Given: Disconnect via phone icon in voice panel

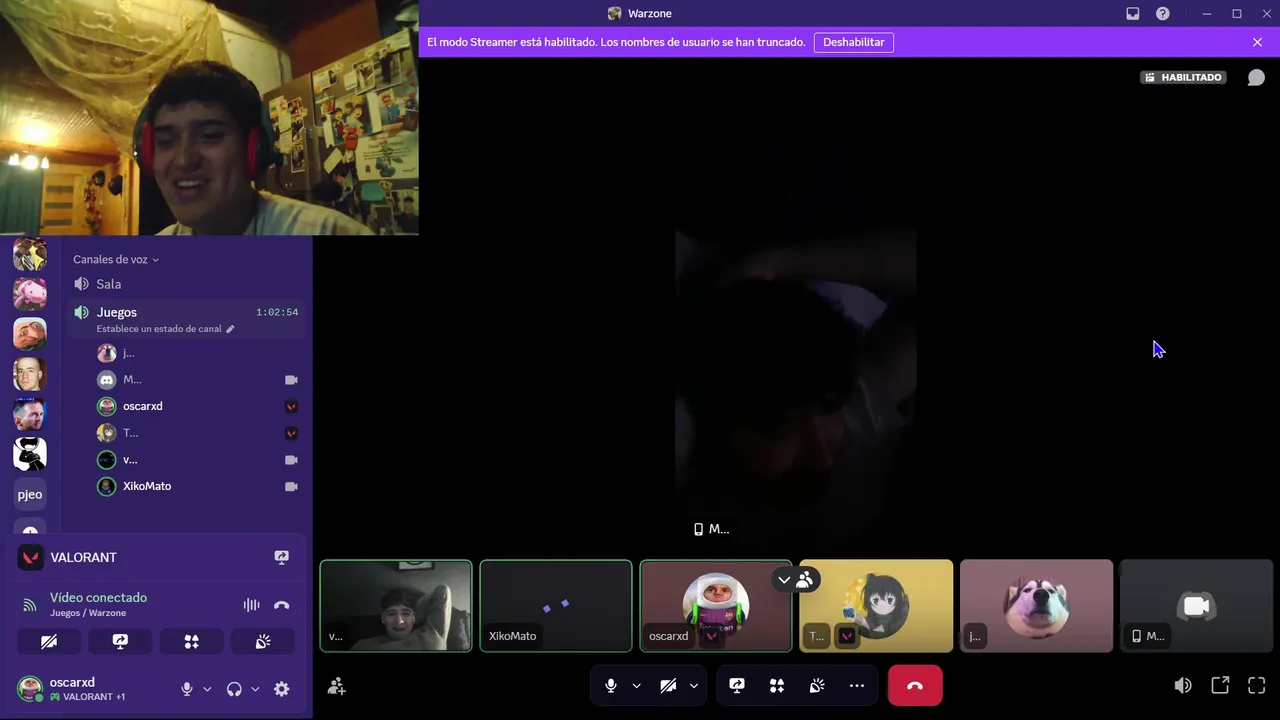Looking at the screenshot, I should click(x=282, y=605).
